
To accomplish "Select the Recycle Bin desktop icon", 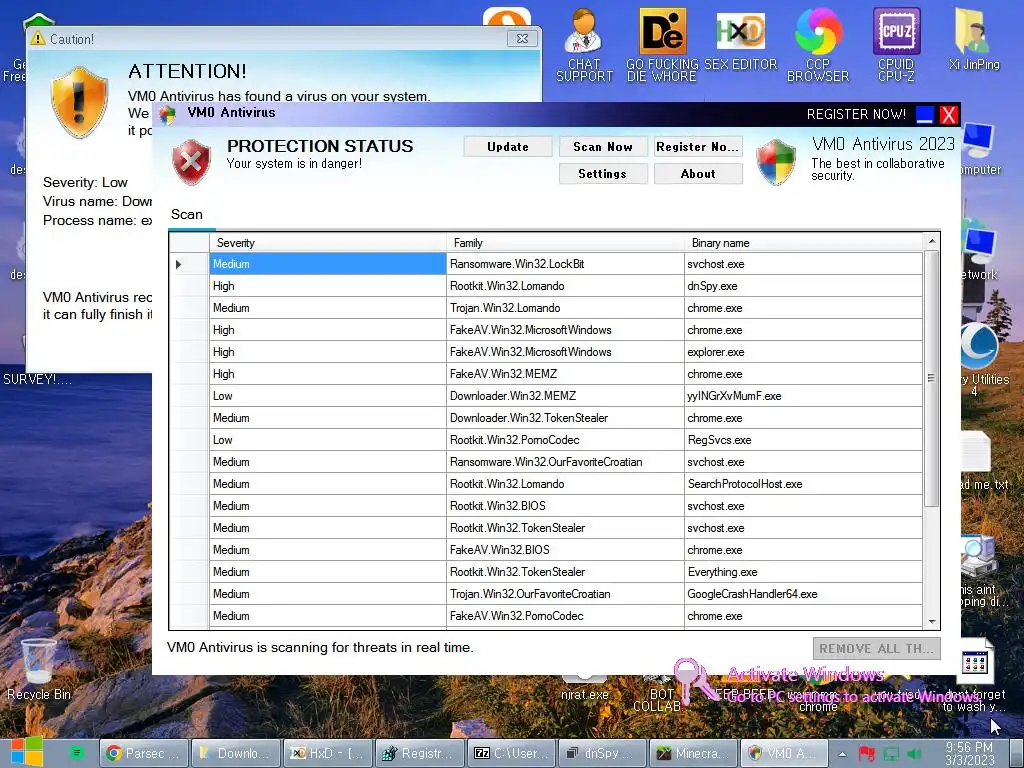I will click(39, 669).
